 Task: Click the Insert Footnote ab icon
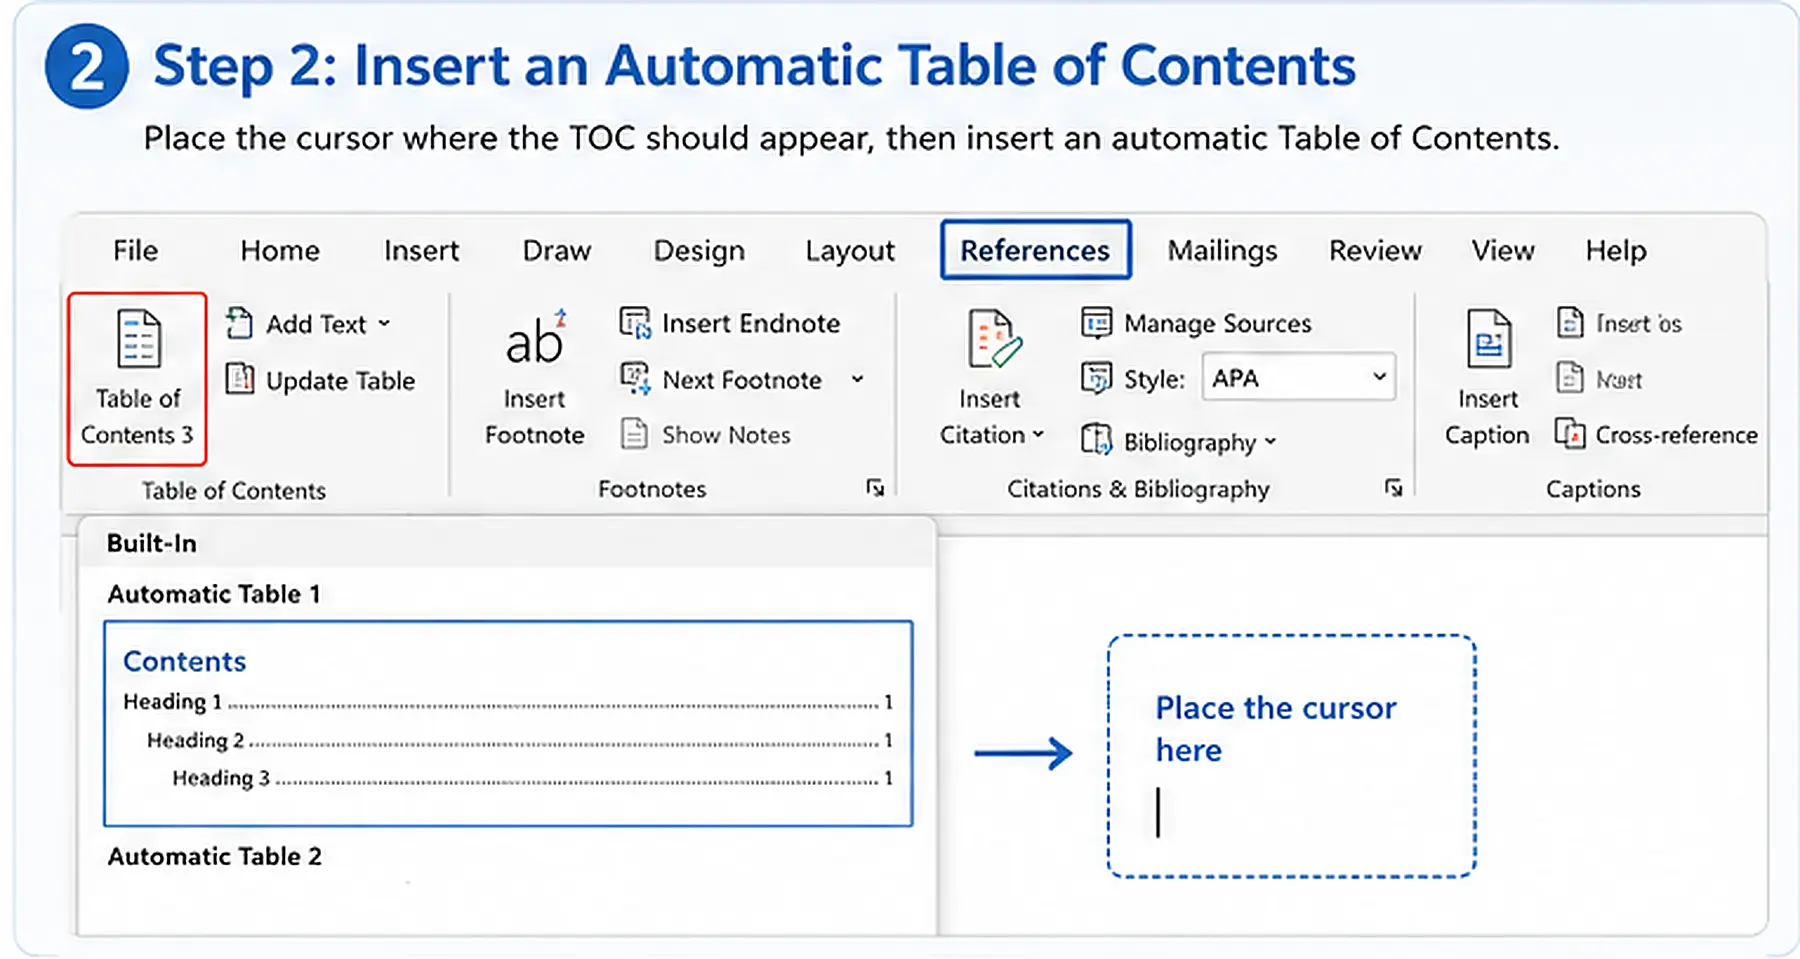(x=536, y=339)
